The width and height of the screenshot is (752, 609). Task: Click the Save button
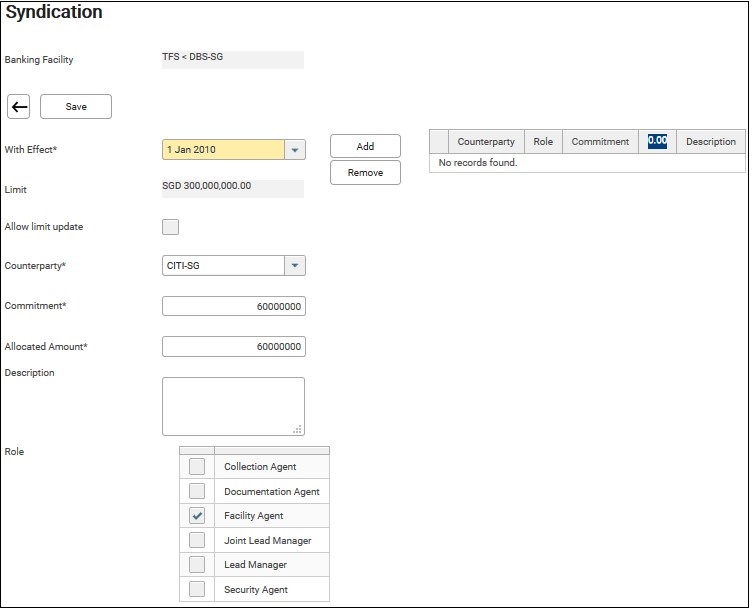point(76,107)
